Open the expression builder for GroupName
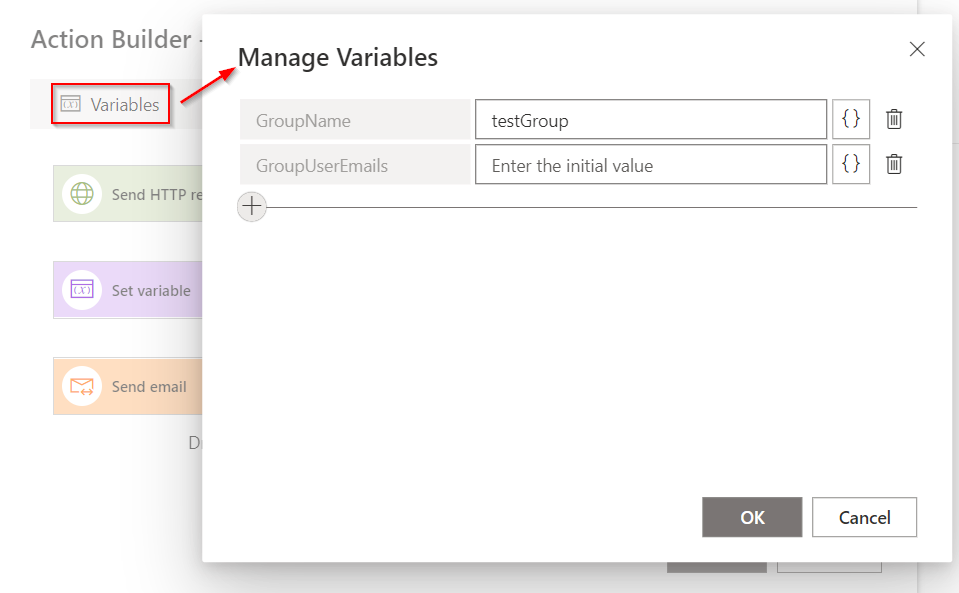The width and height of the screenshot is (959, 593). (x=851, y=118)
